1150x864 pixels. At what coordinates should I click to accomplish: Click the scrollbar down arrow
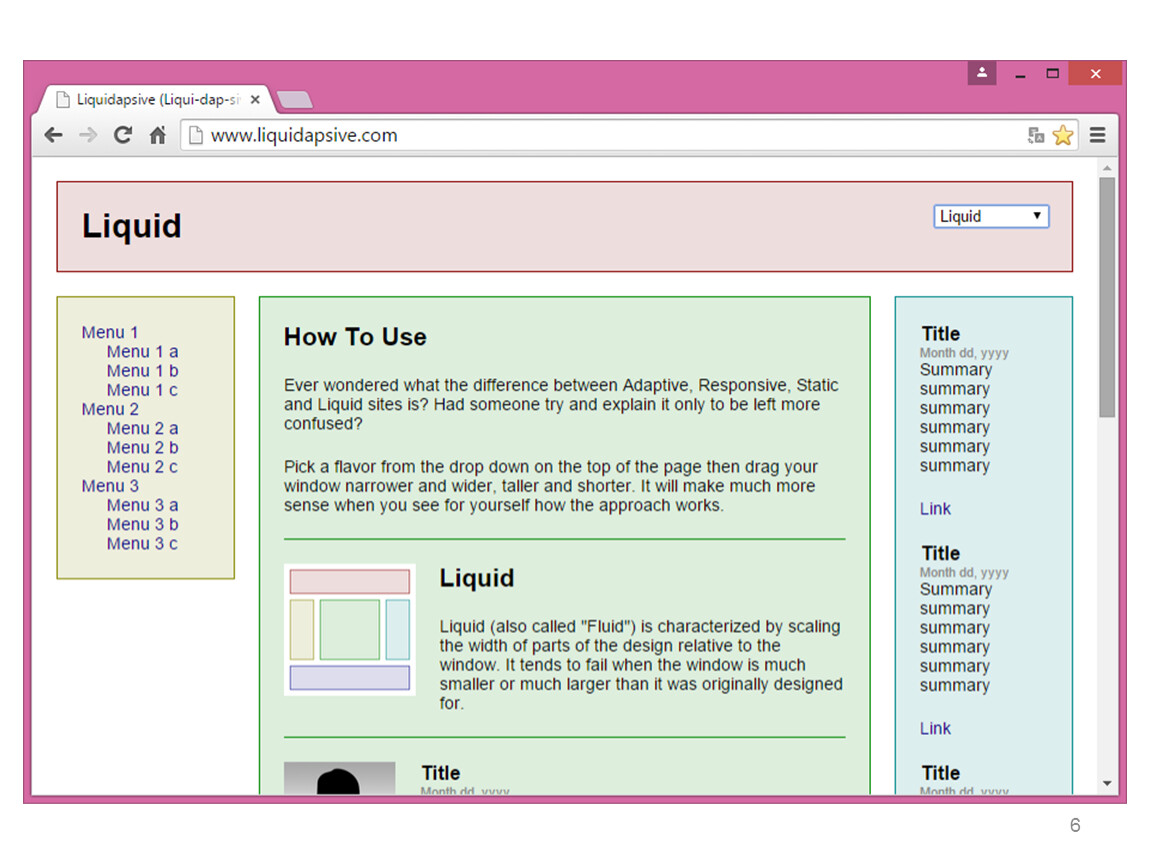pos(1107,783)
